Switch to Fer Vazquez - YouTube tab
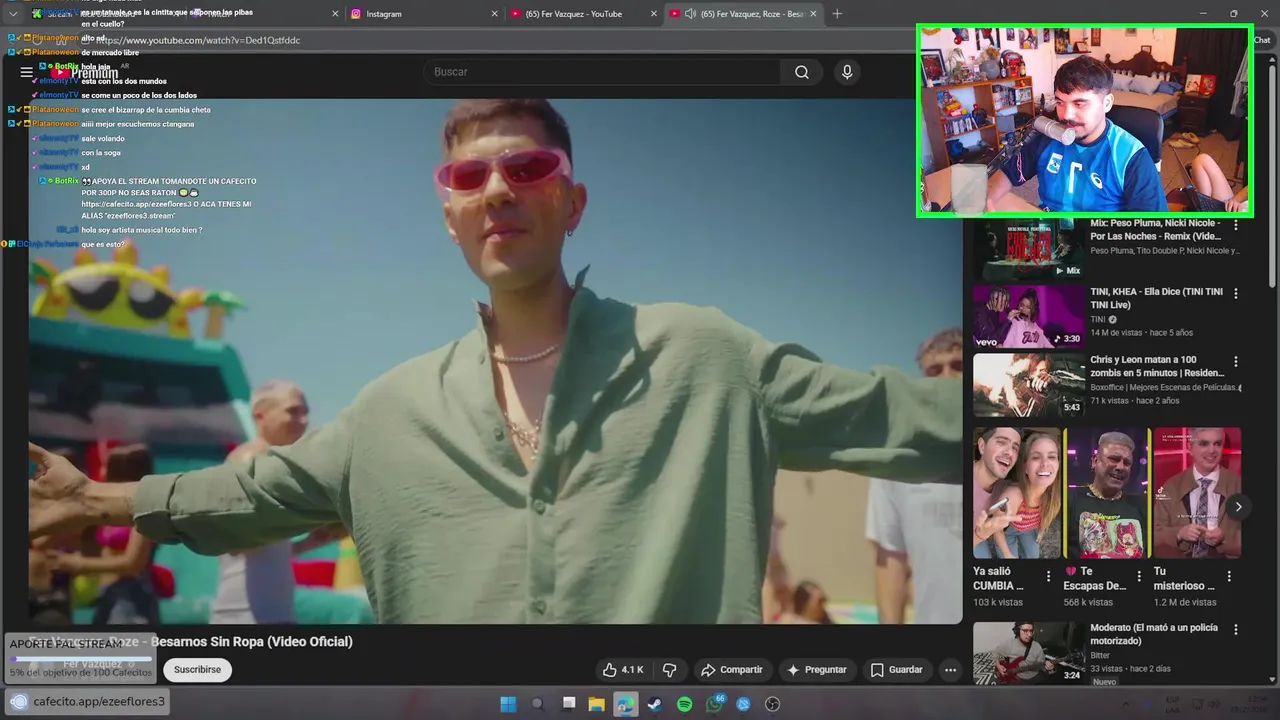Screen dimensions: 1280x720 582,14
